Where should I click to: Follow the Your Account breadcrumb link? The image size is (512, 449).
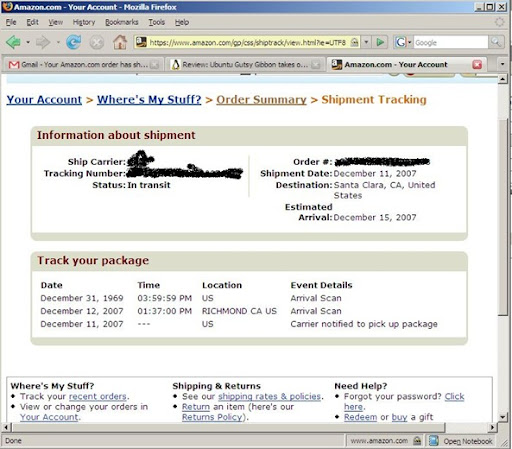(x=44, y=99)
